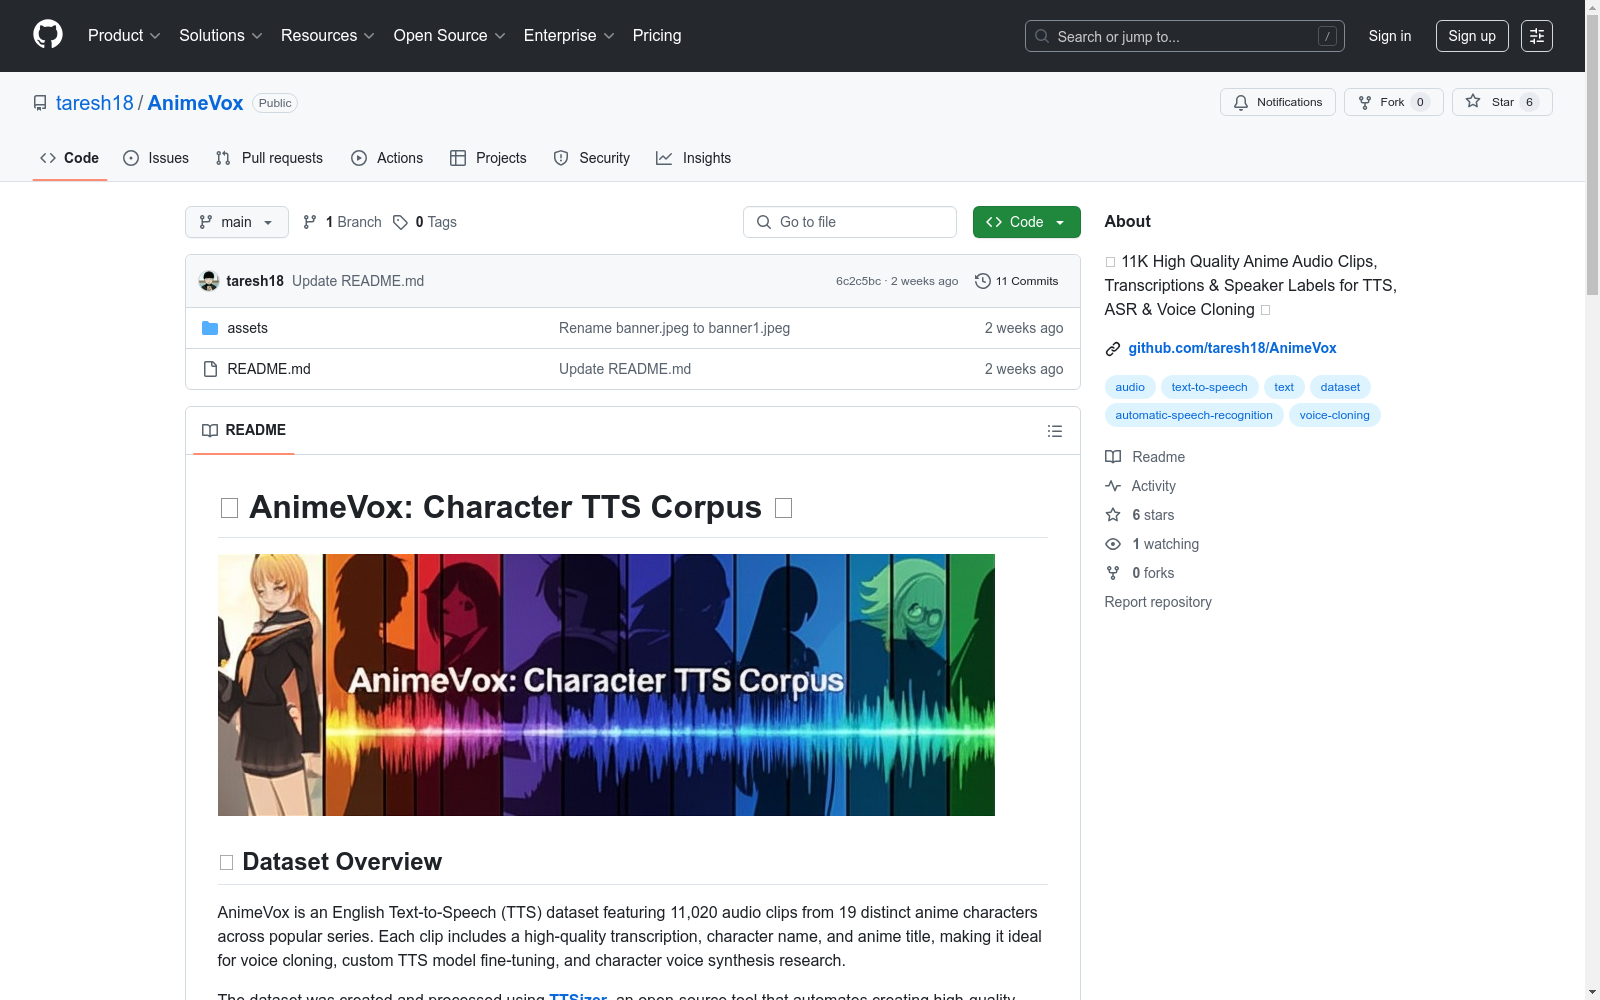
Task: Open github.com/taresh18/AnimeVox link
Action: tap(1232, 348)
